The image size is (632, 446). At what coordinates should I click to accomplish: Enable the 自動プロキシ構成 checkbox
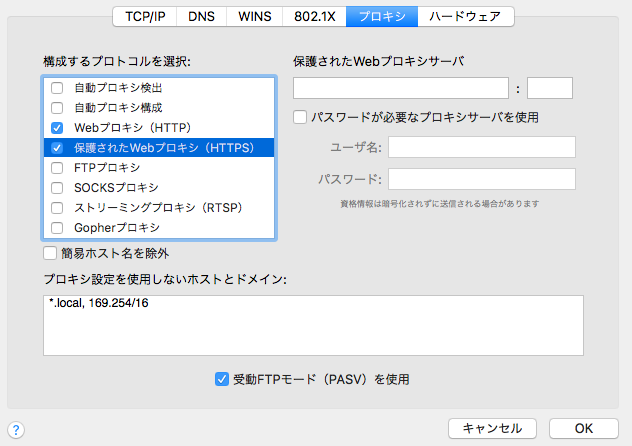(x=57, y=108)
